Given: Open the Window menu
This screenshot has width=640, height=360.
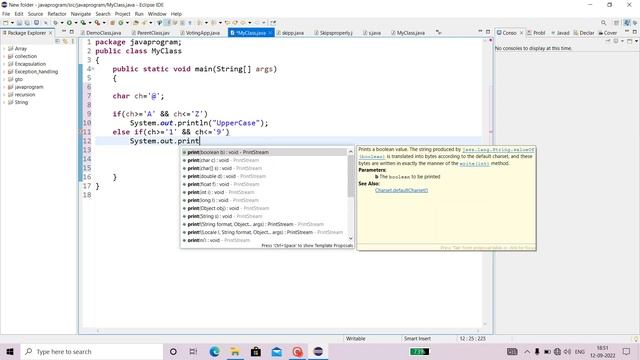Looking at the screenshot, I should (157, 14).
